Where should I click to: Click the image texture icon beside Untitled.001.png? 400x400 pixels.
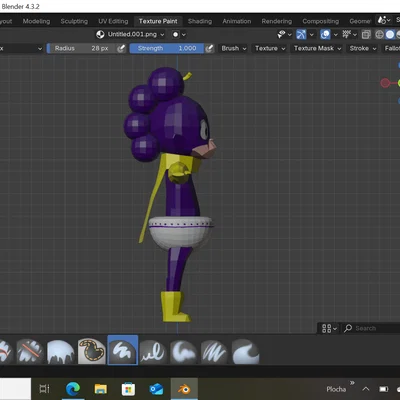(100, 34)
